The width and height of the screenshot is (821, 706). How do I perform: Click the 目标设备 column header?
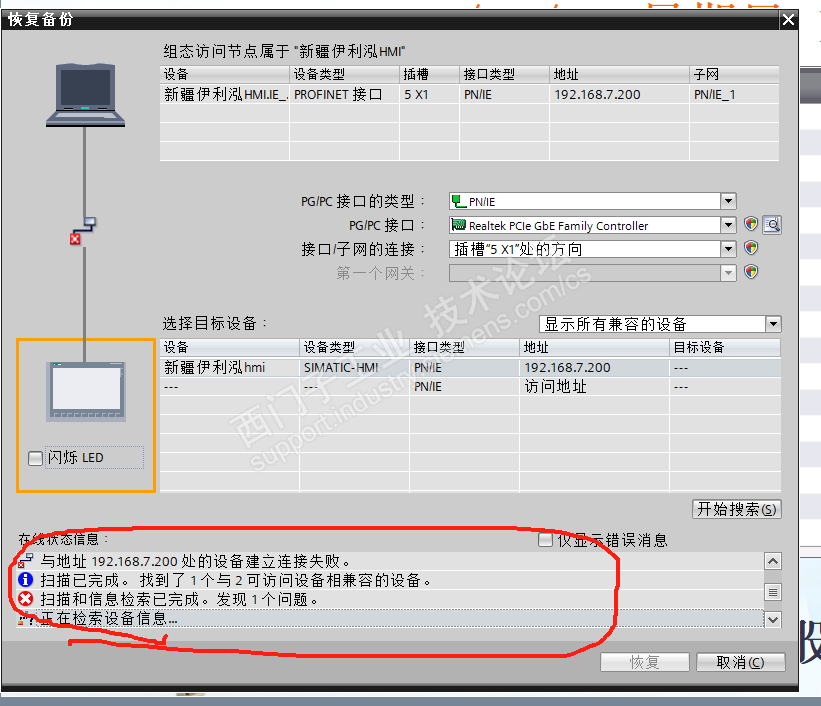pyautogui.click(x=725, y=347)
